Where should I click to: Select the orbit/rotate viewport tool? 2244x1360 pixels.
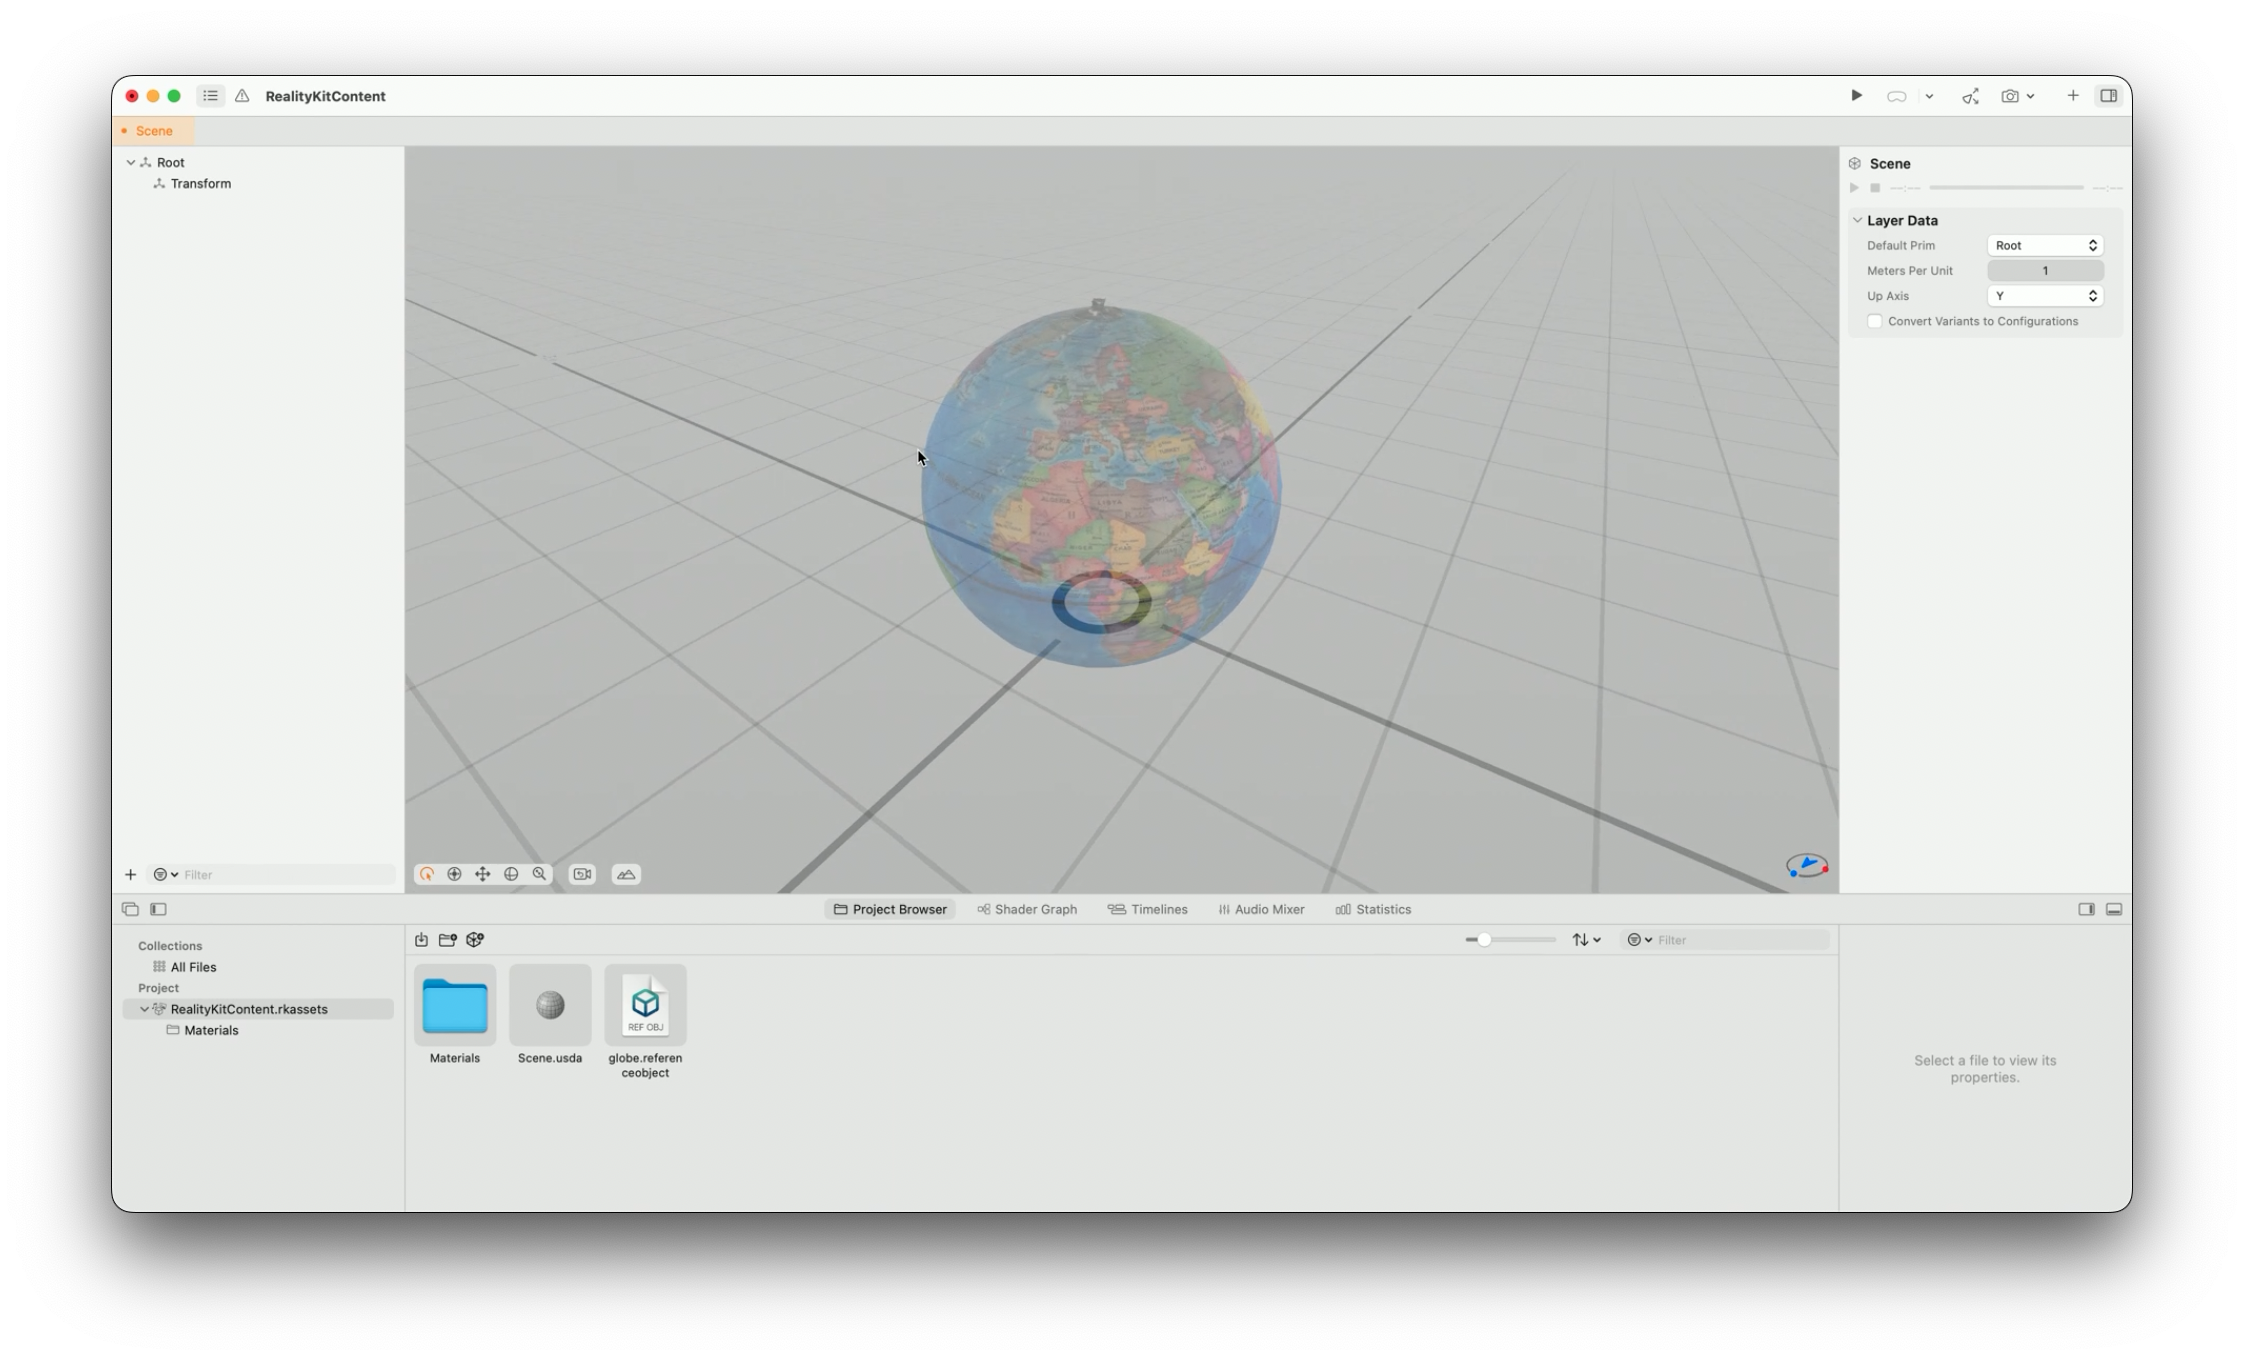tap(427, 874)
